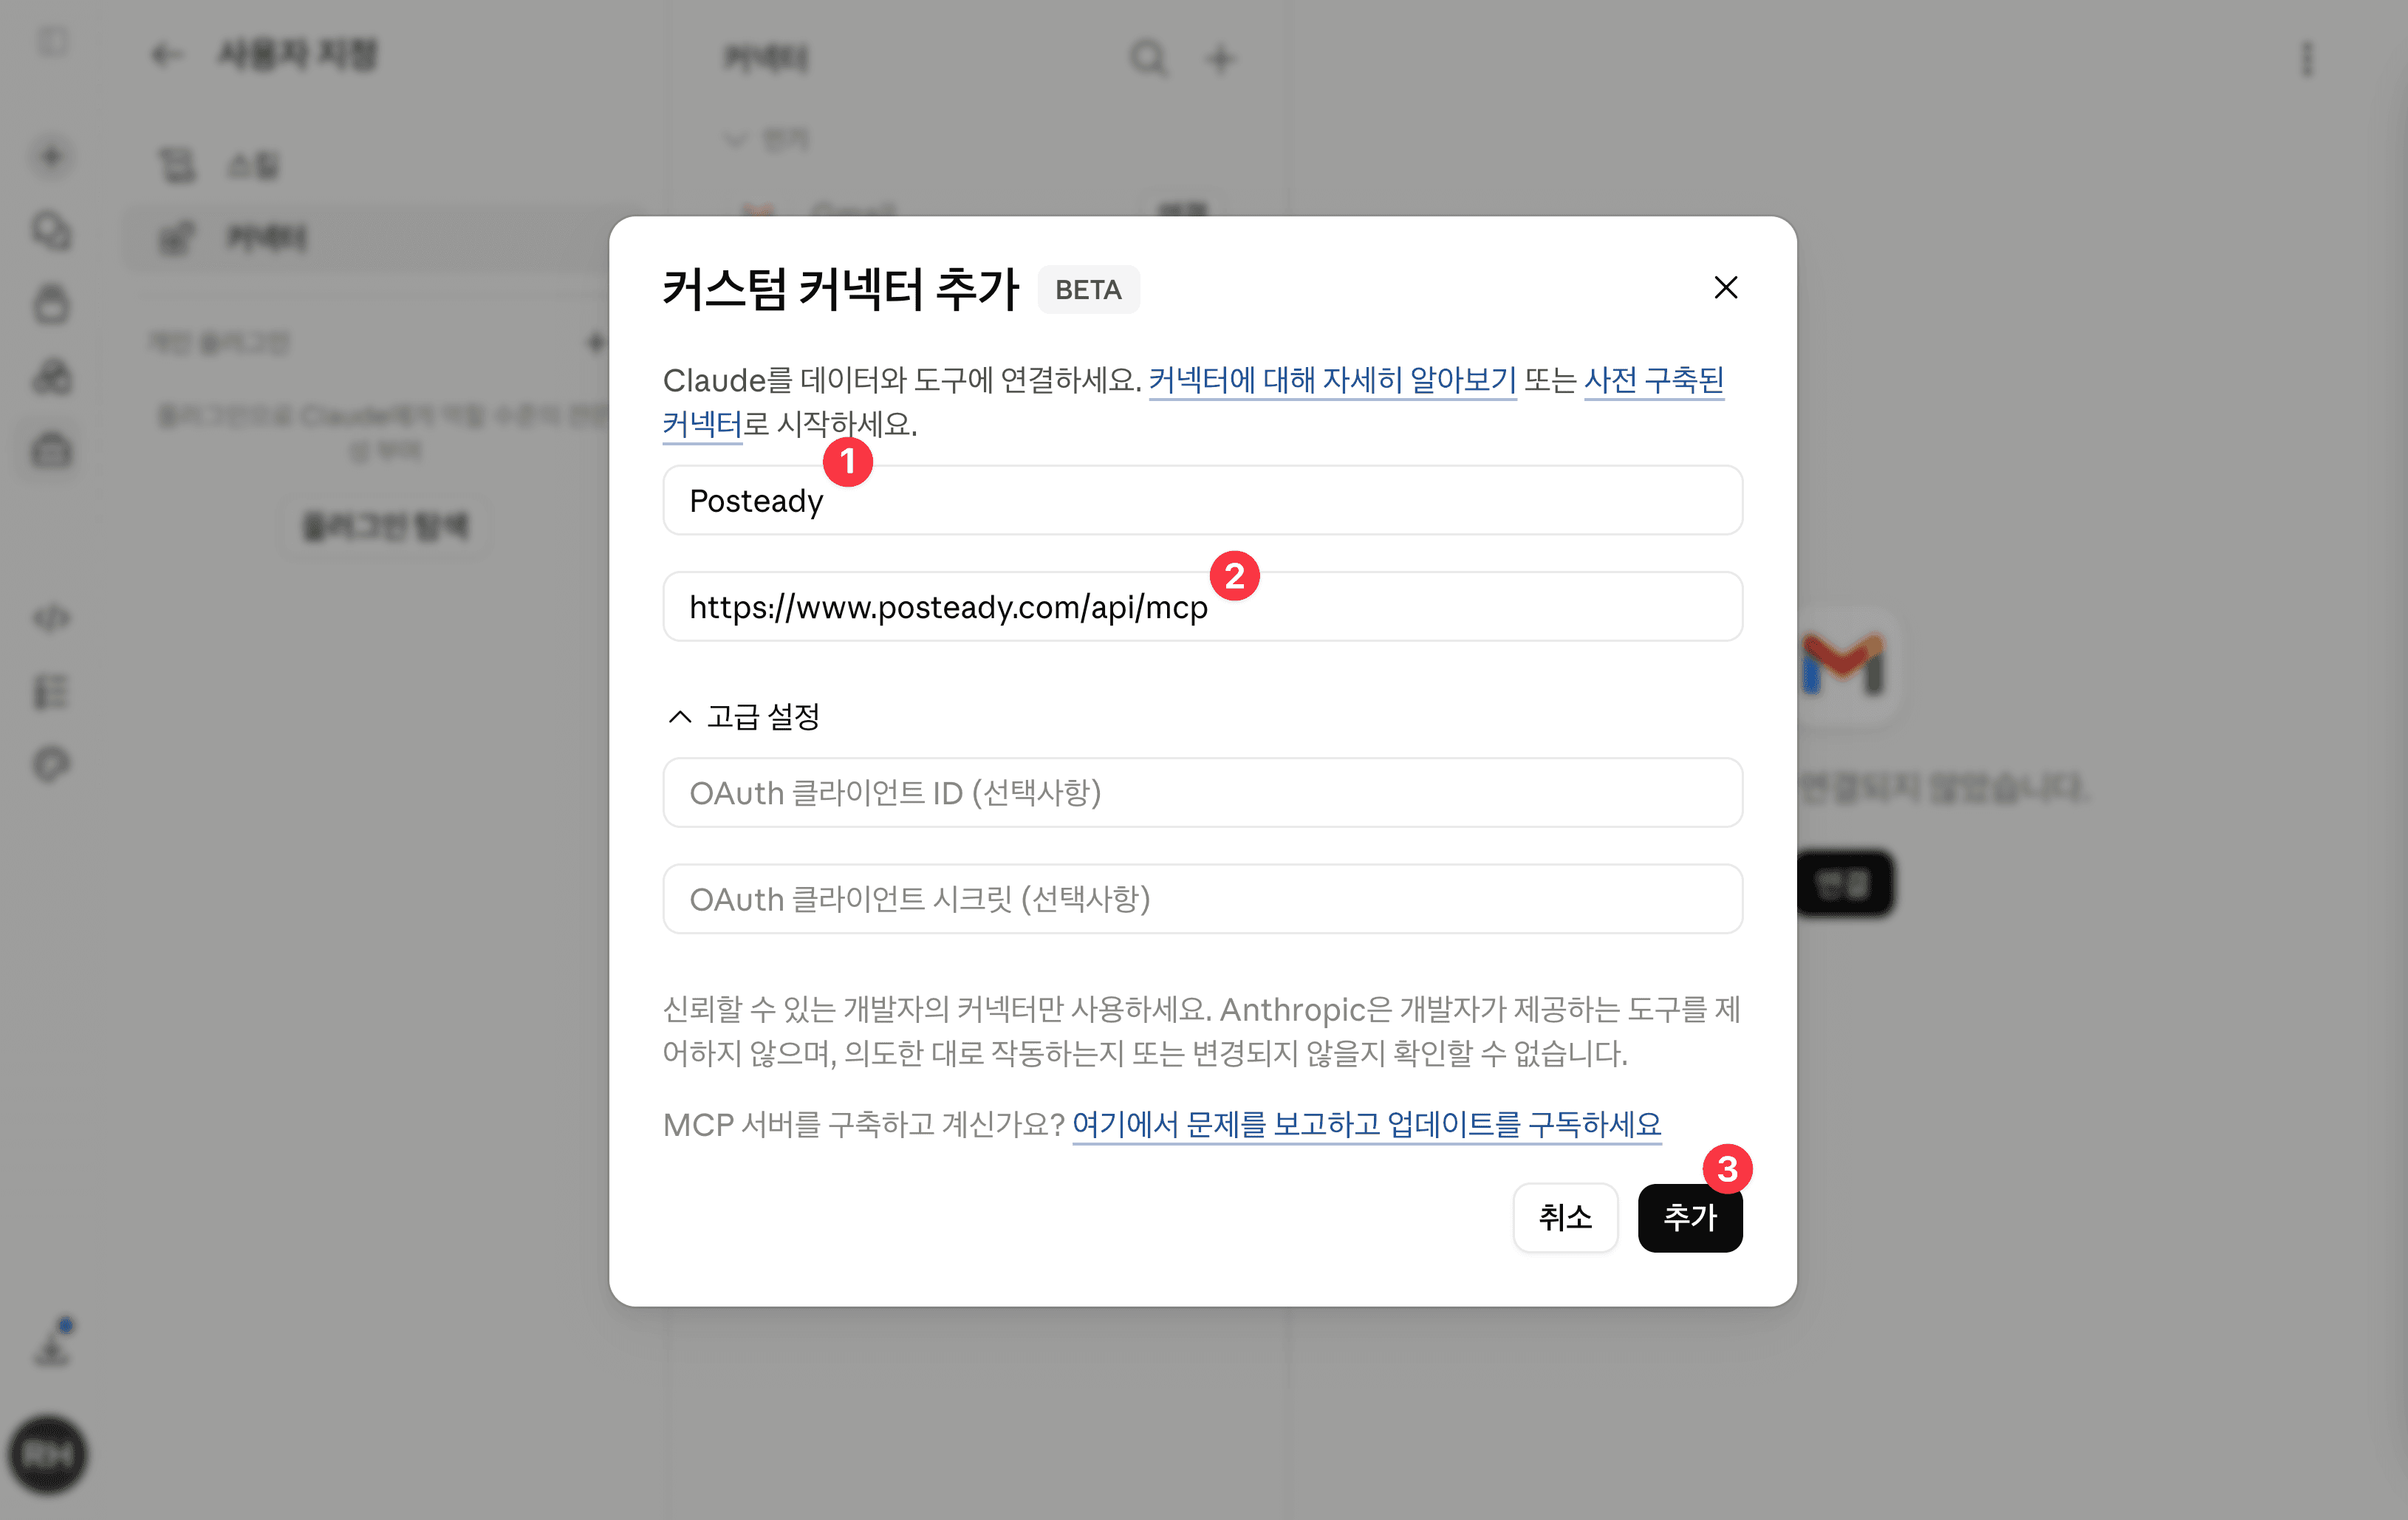The width and height of the screenshot is (2408, 1520).
Task: Open the three-dot menu at top right
Action: 2308,58
